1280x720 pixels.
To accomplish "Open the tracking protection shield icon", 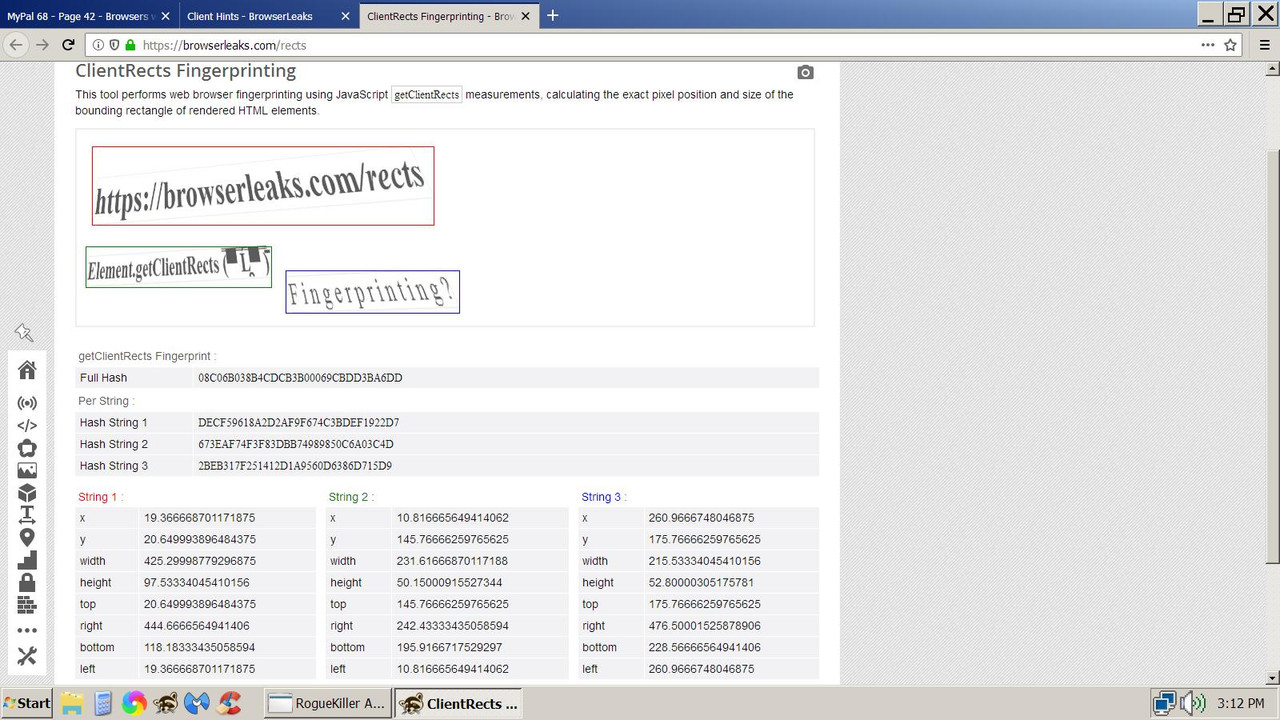I will pos(114,45).
